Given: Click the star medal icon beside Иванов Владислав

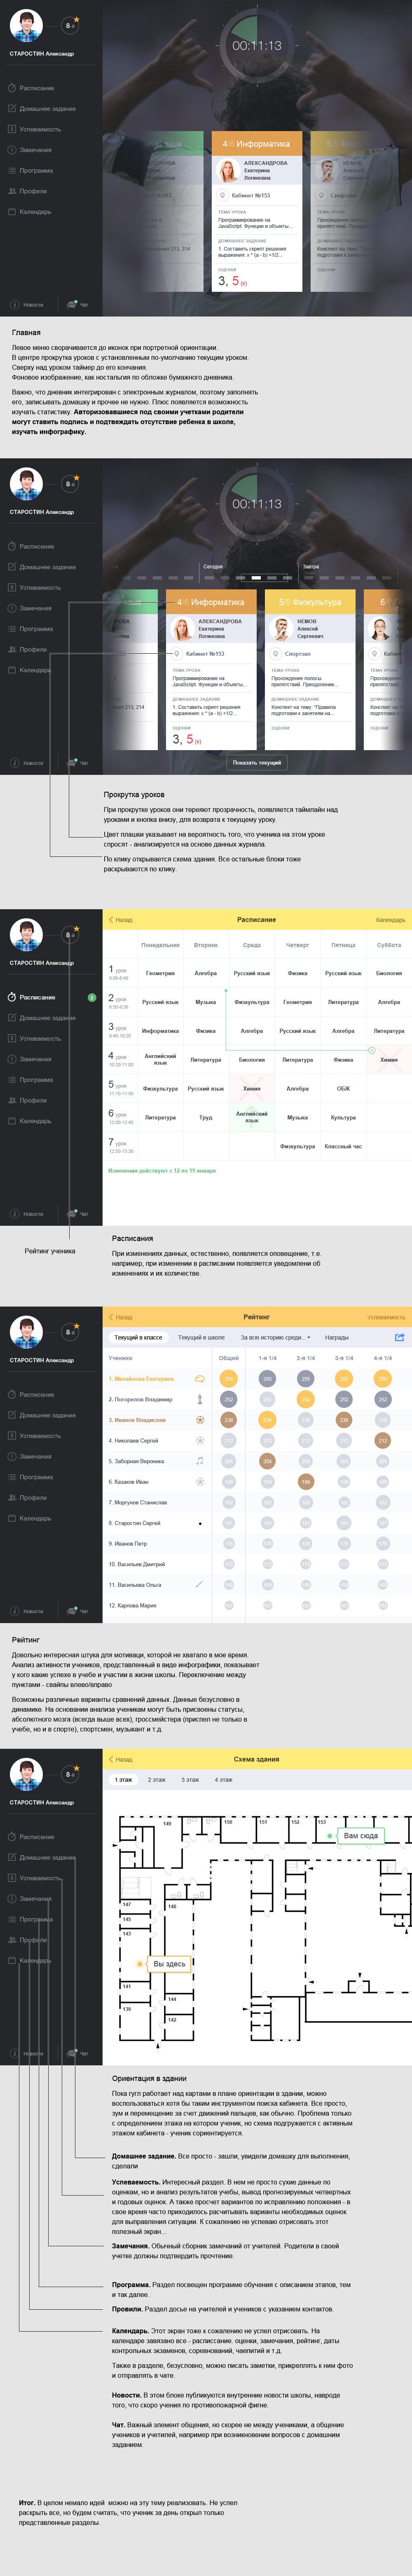Looking at the screenshot, I should (x=199, y=1420).
